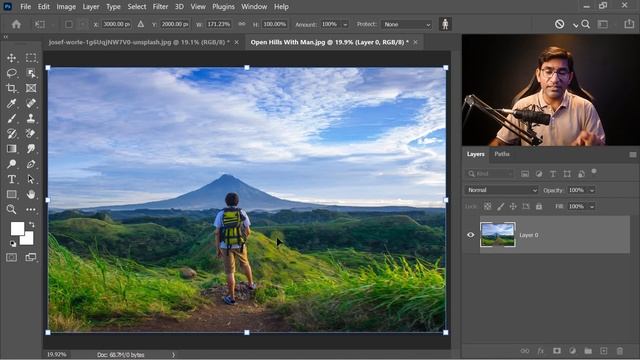The width and height of the screenshot is (640, 360).
Task: Select the Crop tool
Action: 11,88
